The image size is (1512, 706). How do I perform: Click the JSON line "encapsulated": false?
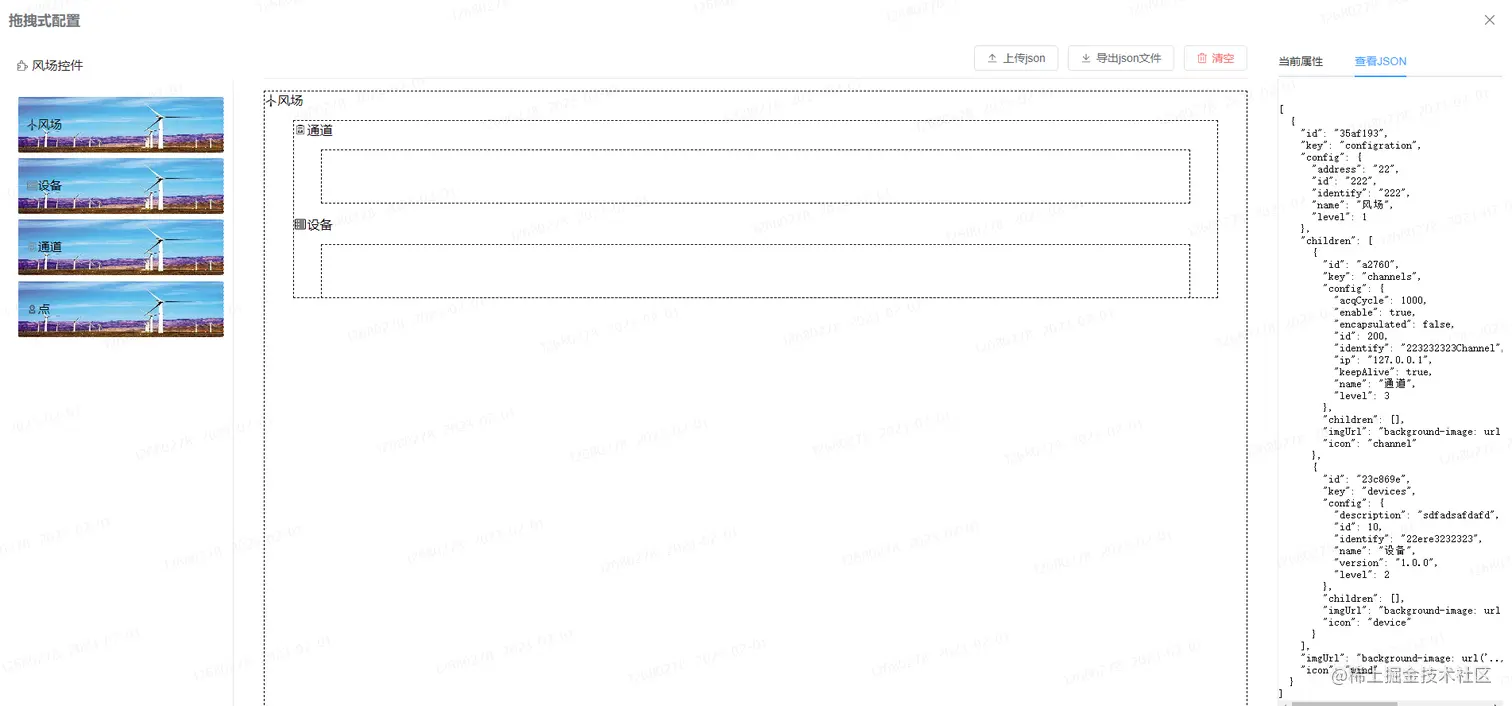tap(1396, 324)
